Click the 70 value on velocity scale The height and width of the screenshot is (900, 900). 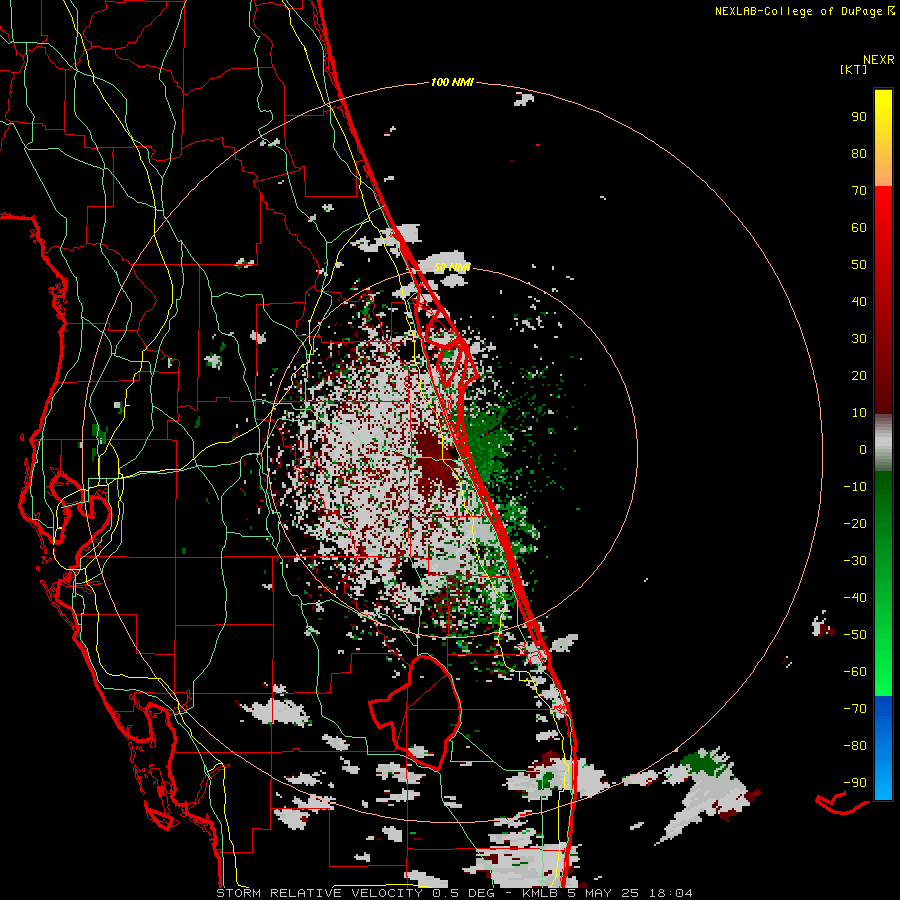859,191
